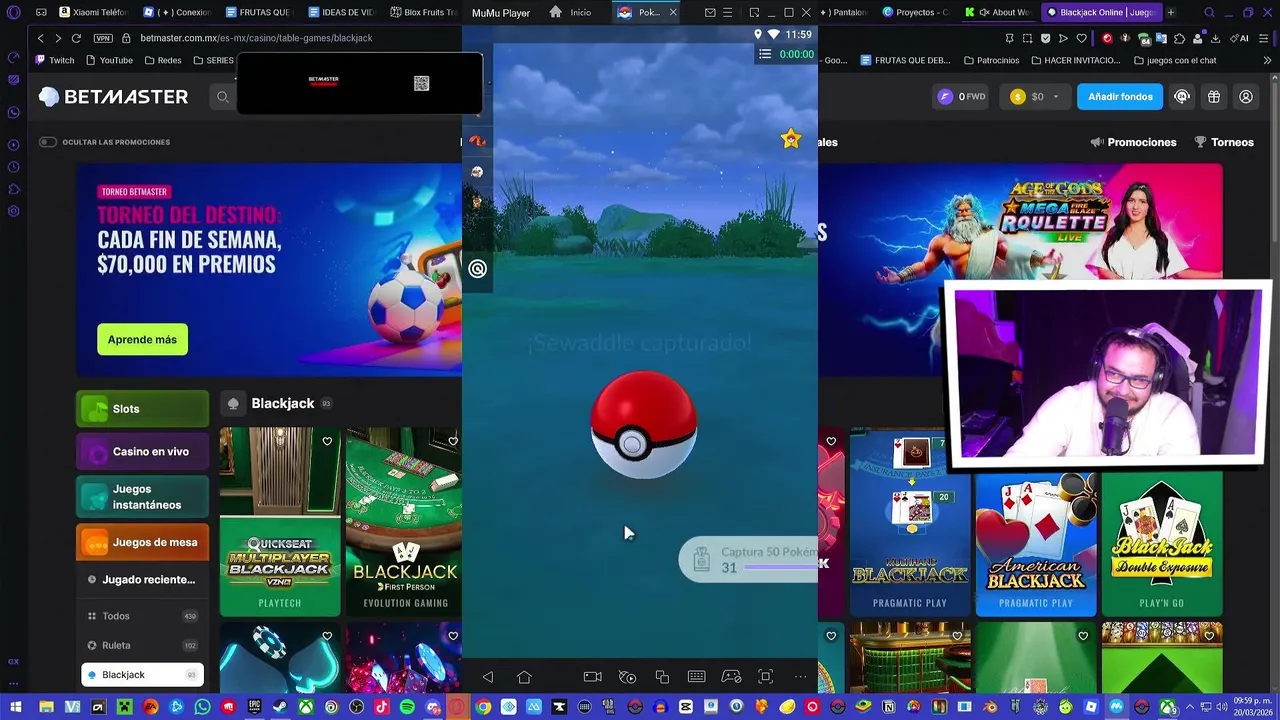Click the browser AI assistant icon
1280x720 pixels.
(x=1238, y=38)
